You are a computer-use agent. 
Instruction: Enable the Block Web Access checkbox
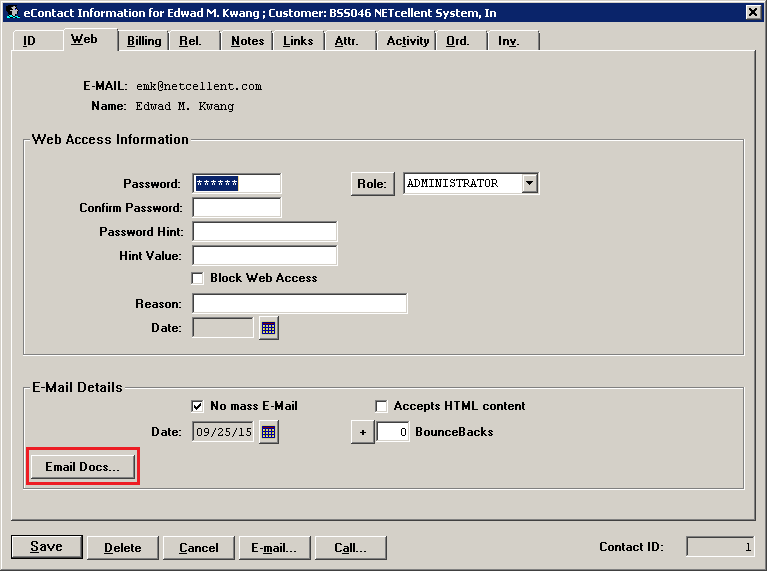[x=198, y=278]
